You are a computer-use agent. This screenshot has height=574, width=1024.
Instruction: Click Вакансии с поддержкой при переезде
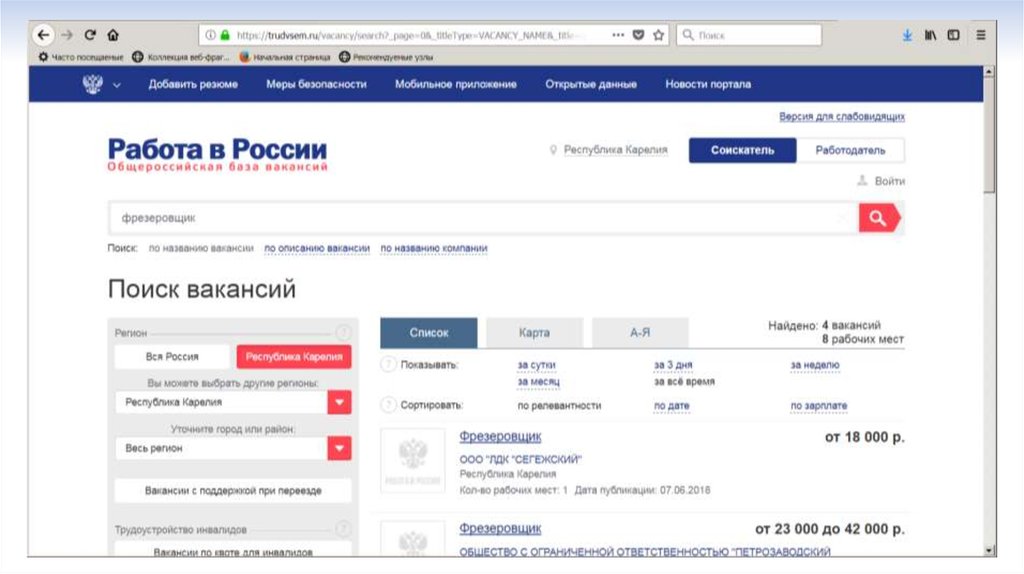[x=233, y=490]
